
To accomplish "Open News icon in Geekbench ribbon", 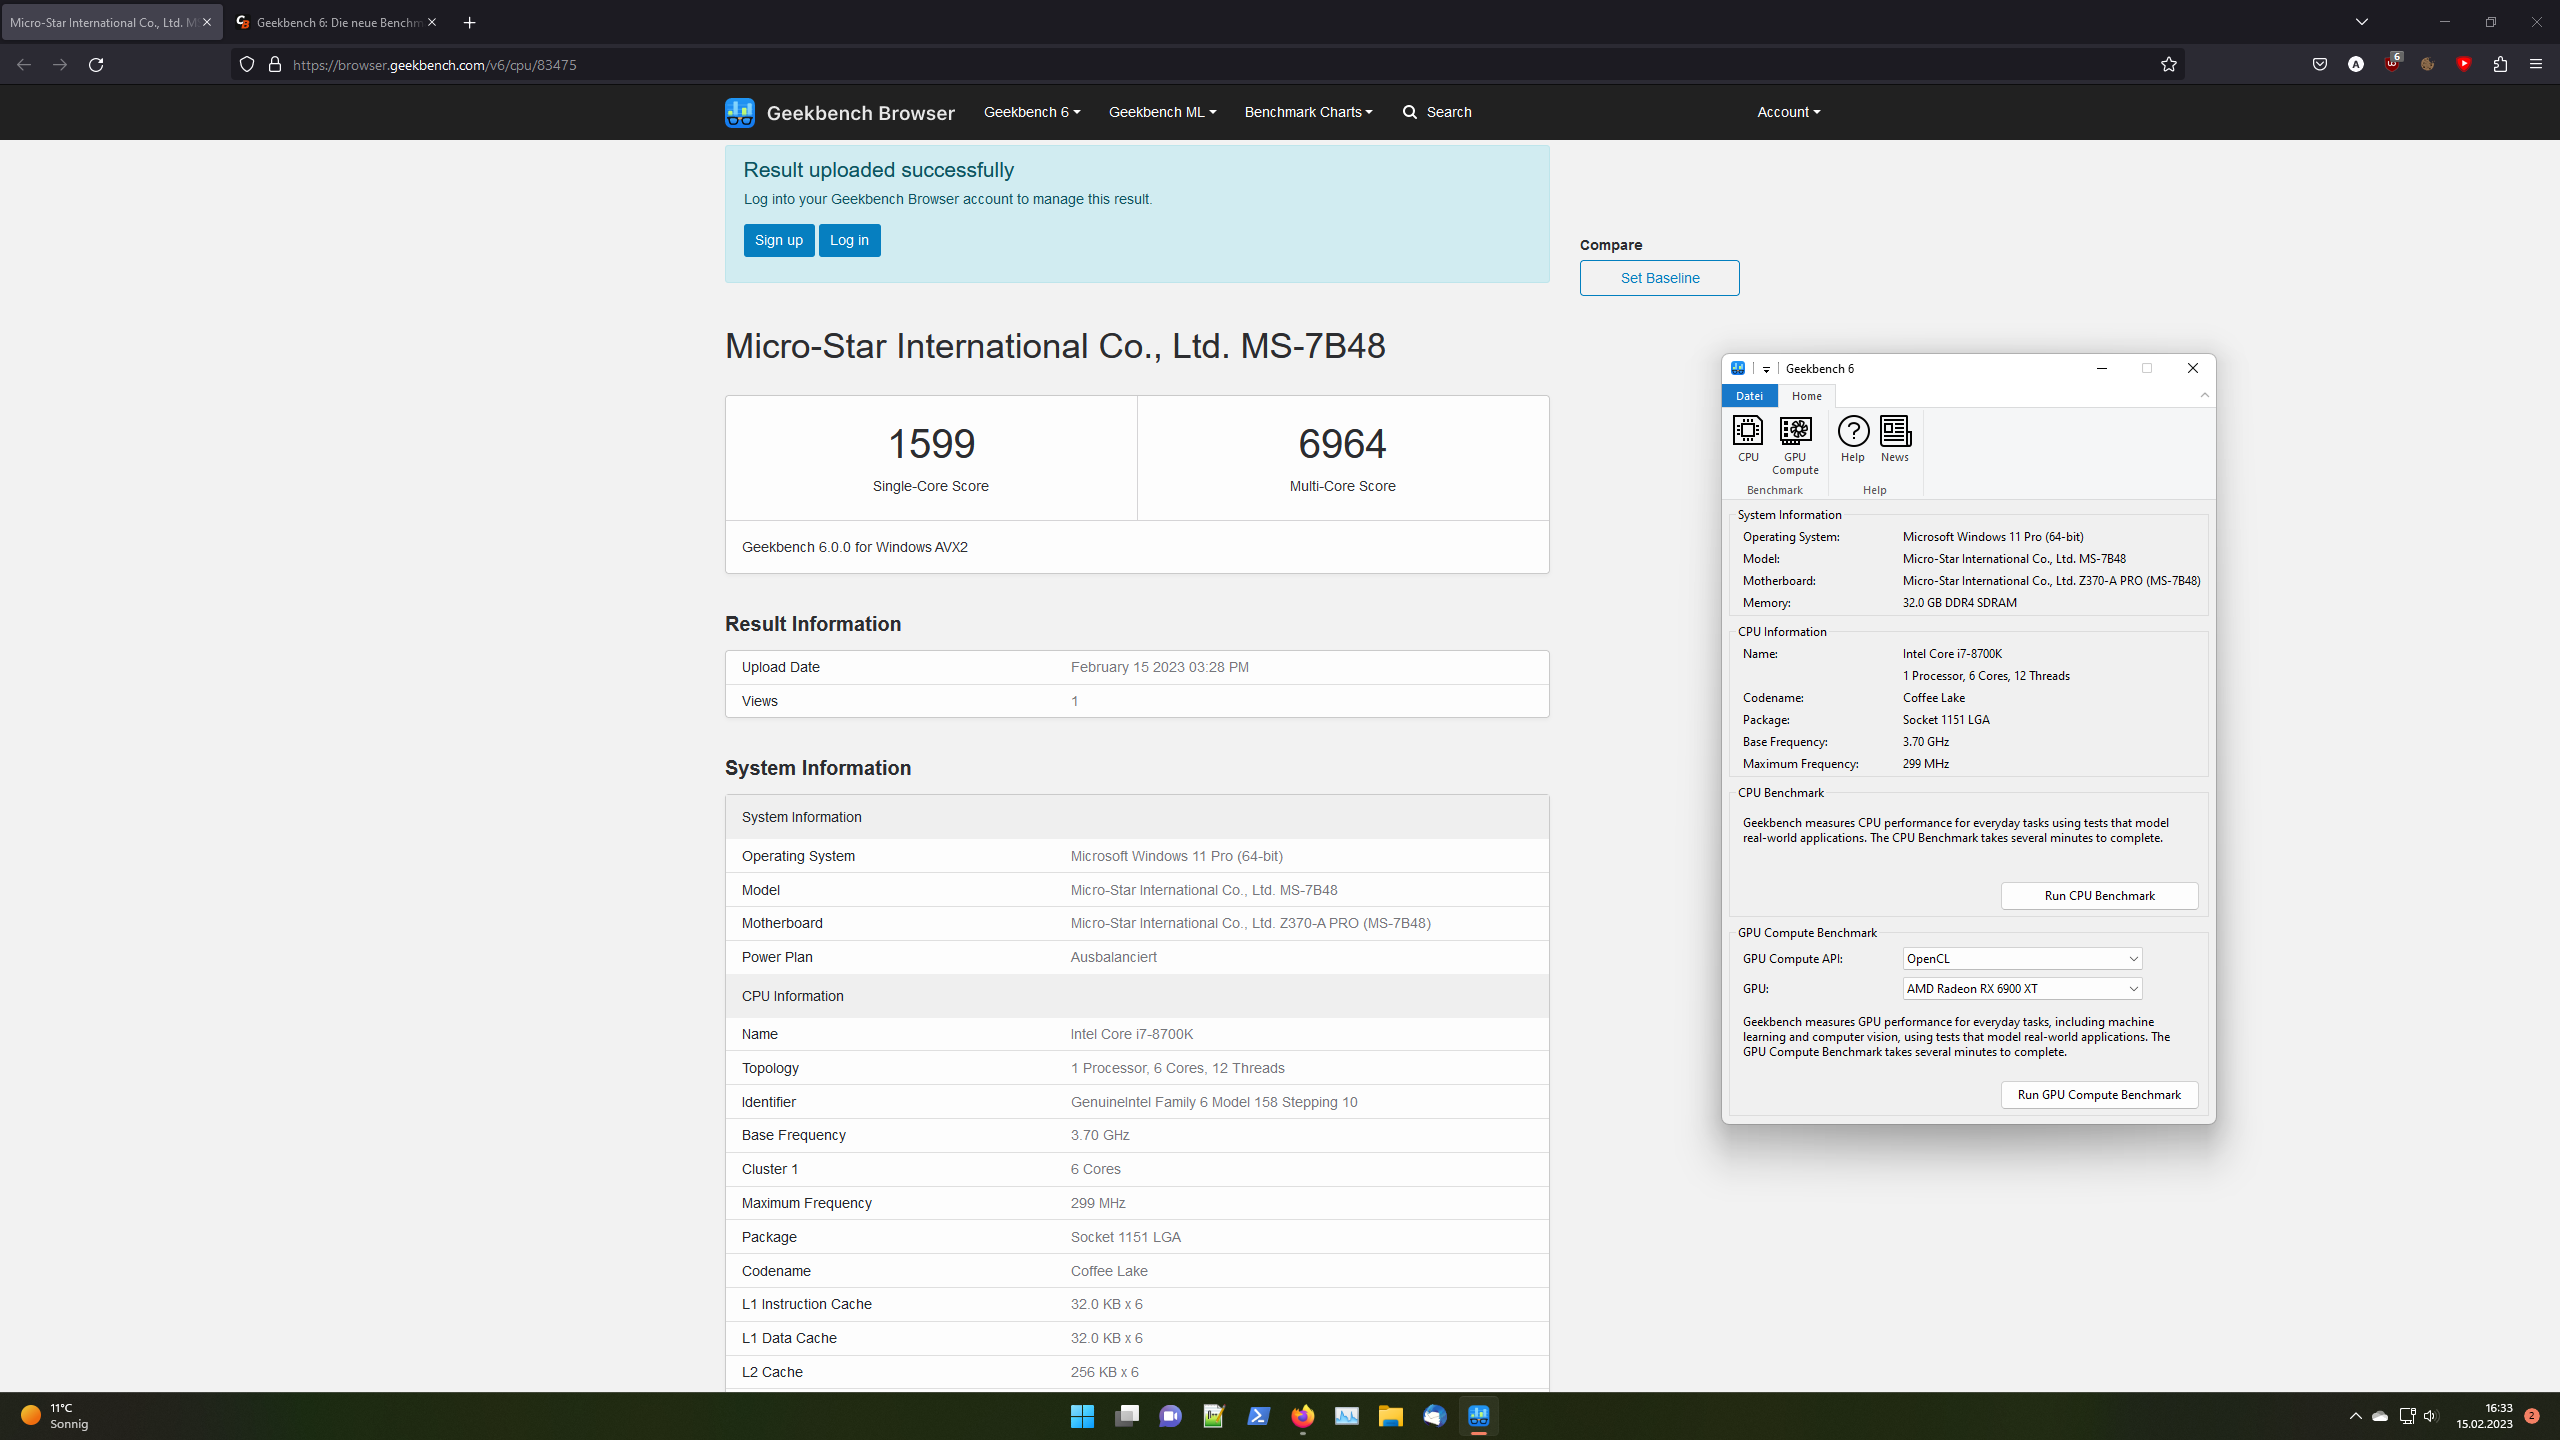I will tap(1894, 438).
